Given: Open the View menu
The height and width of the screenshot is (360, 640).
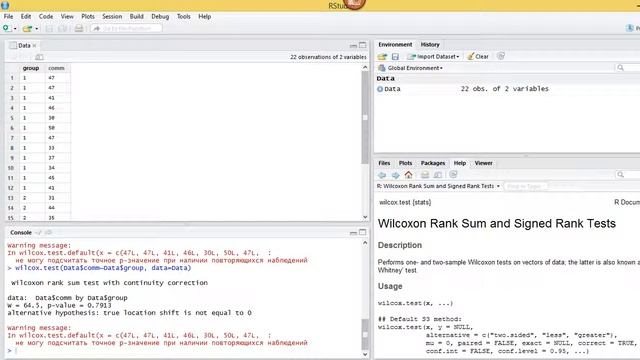Looking at the screenshot, I should 67,16.
